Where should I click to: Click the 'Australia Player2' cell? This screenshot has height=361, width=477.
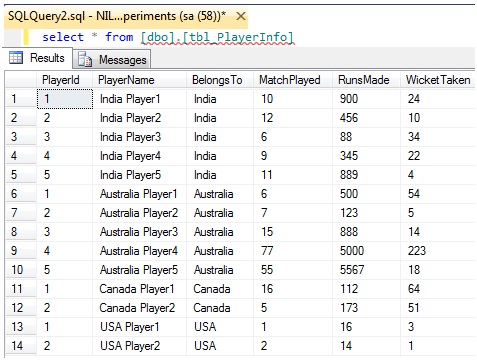[x=139, y=213]
